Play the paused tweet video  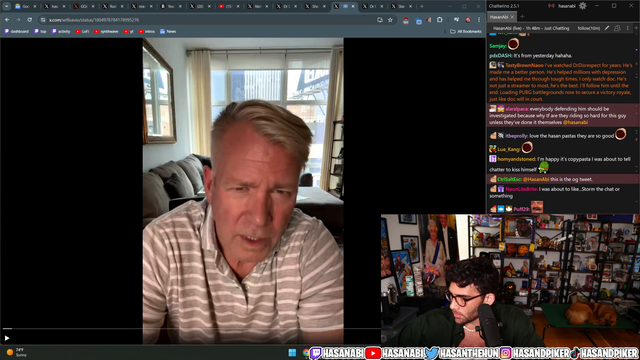pos(7,338)
